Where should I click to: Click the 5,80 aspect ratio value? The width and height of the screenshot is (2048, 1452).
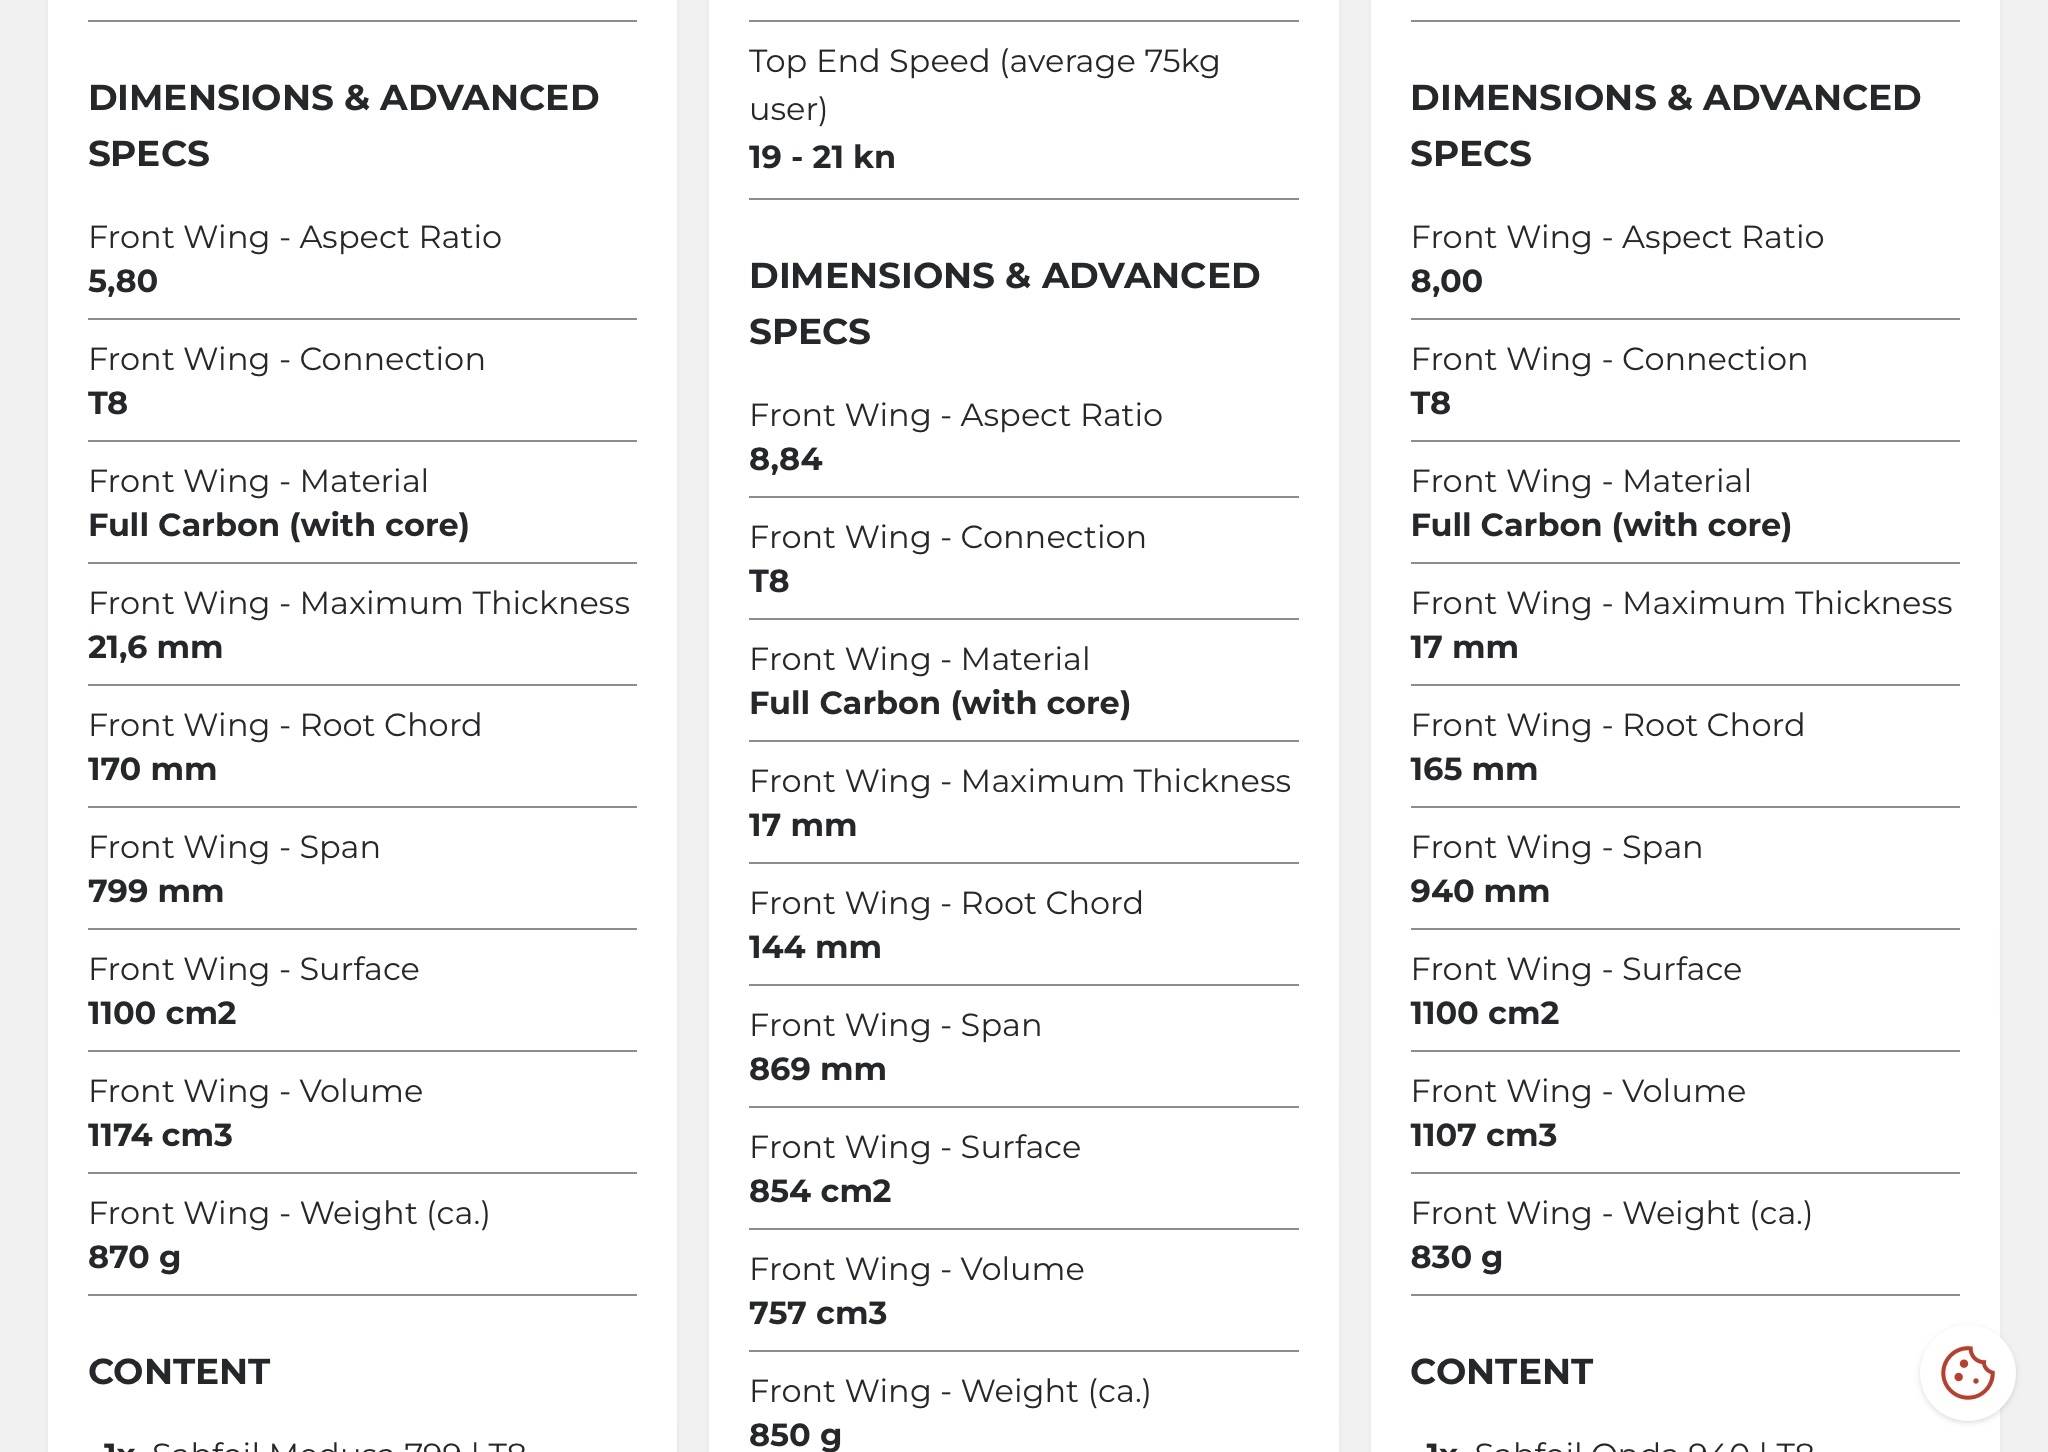pyautogui.click(x=123, y=281)
